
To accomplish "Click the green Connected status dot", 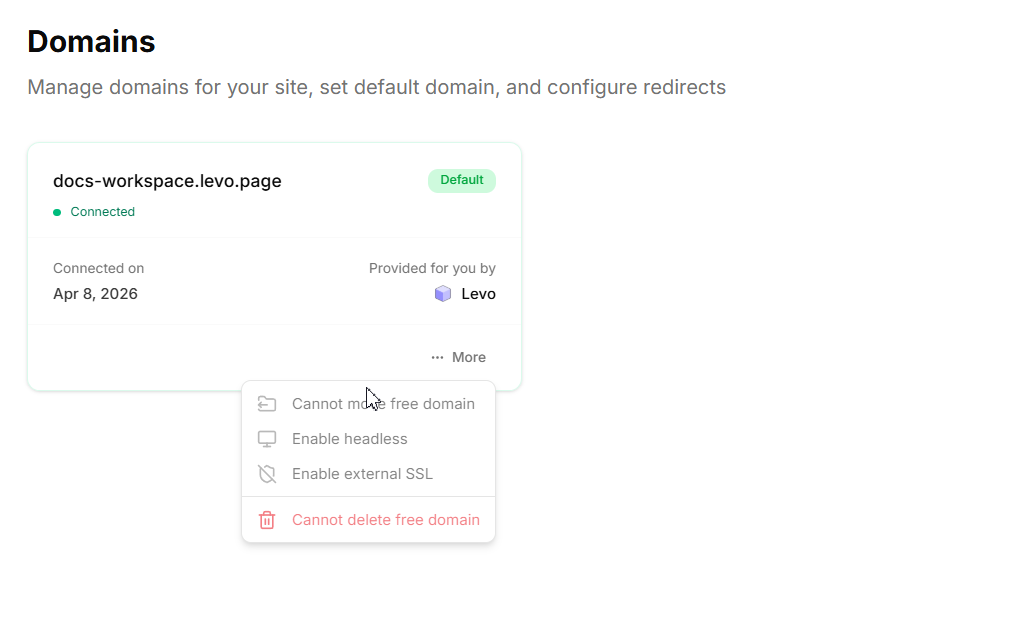I will point(57,212).
